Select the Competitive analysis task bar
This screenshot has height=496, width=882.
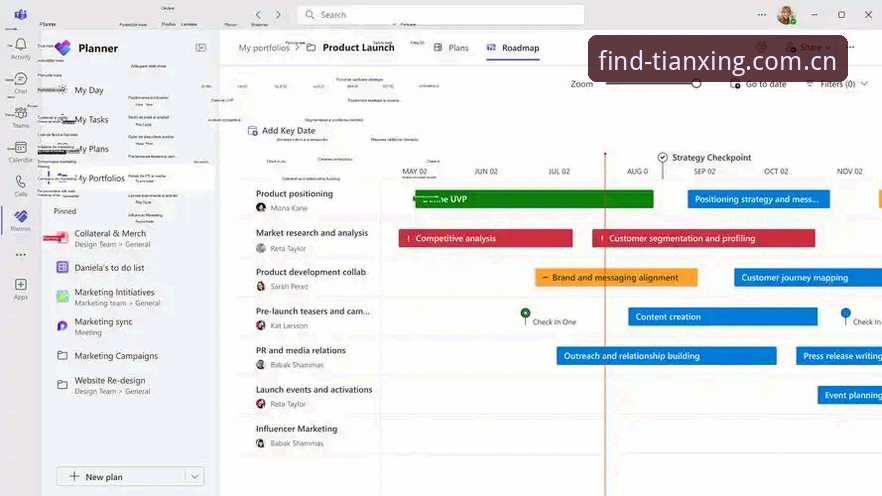coord(485,238)
